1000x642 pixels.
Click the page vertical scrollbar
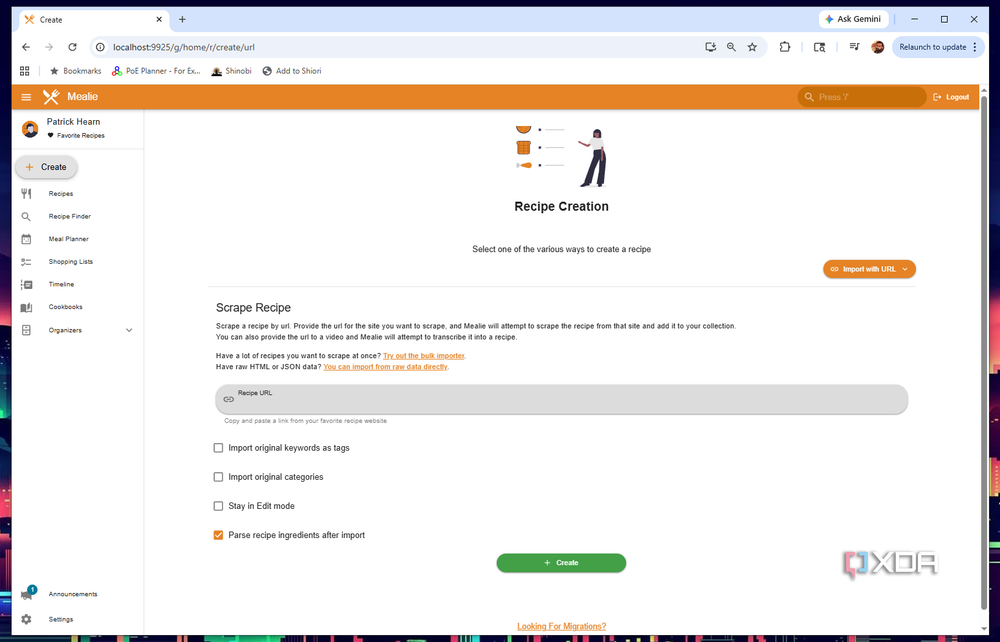pos(983,354)
